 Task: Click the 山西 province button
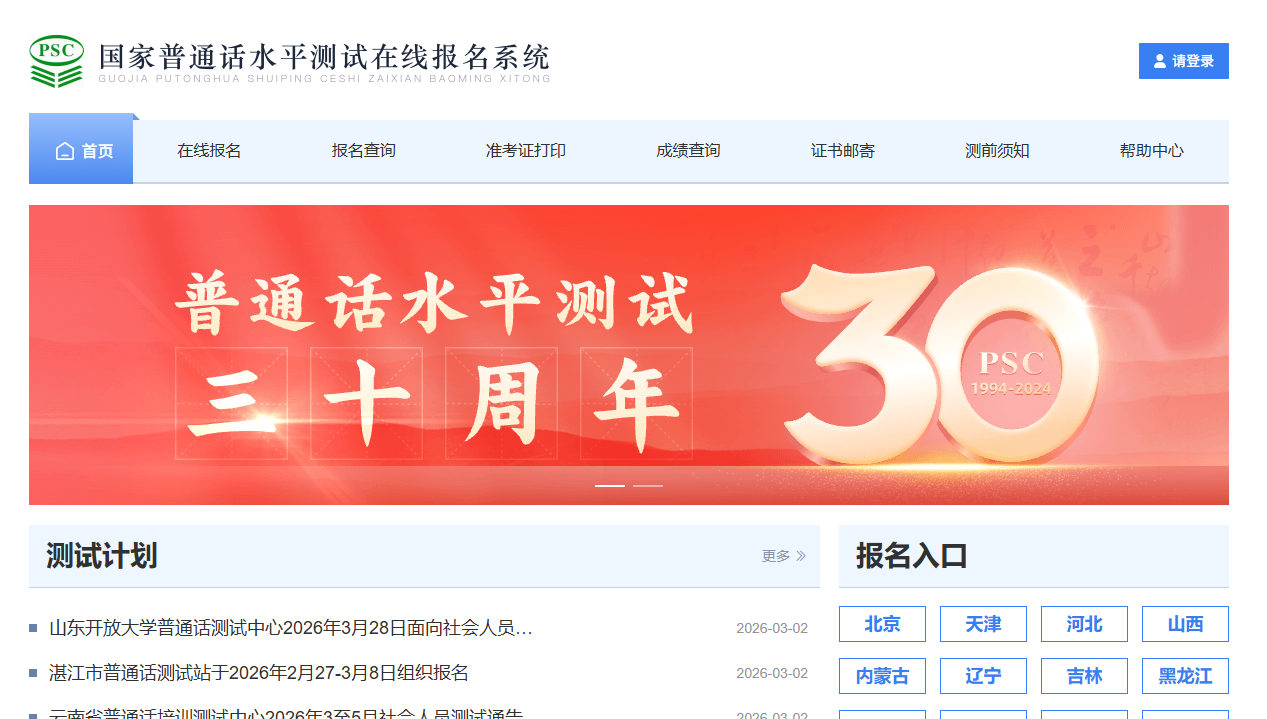[x=1184, y=623]
